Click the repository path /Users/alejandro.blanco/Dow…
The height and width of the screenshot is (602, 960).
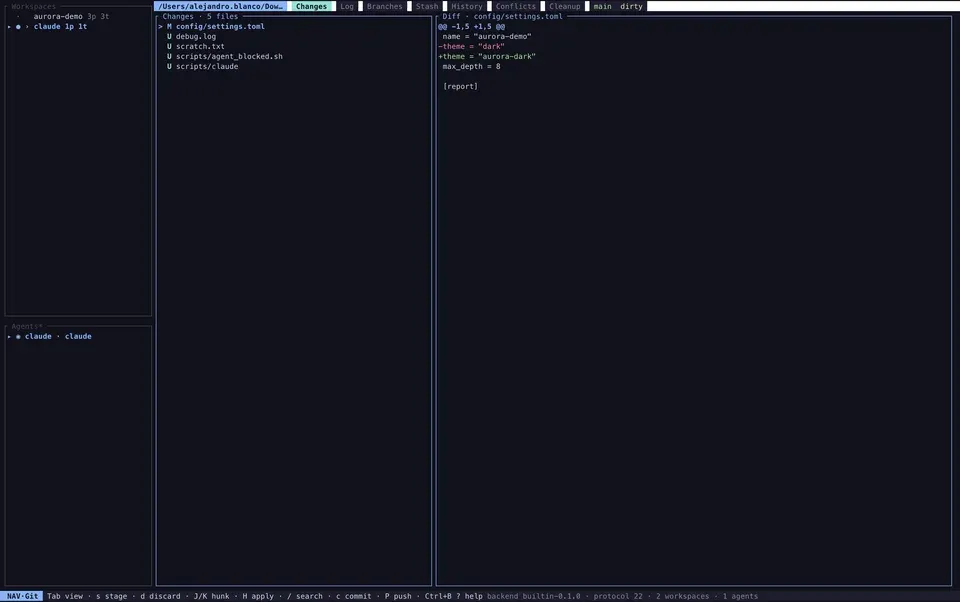(x=220, y=6)
